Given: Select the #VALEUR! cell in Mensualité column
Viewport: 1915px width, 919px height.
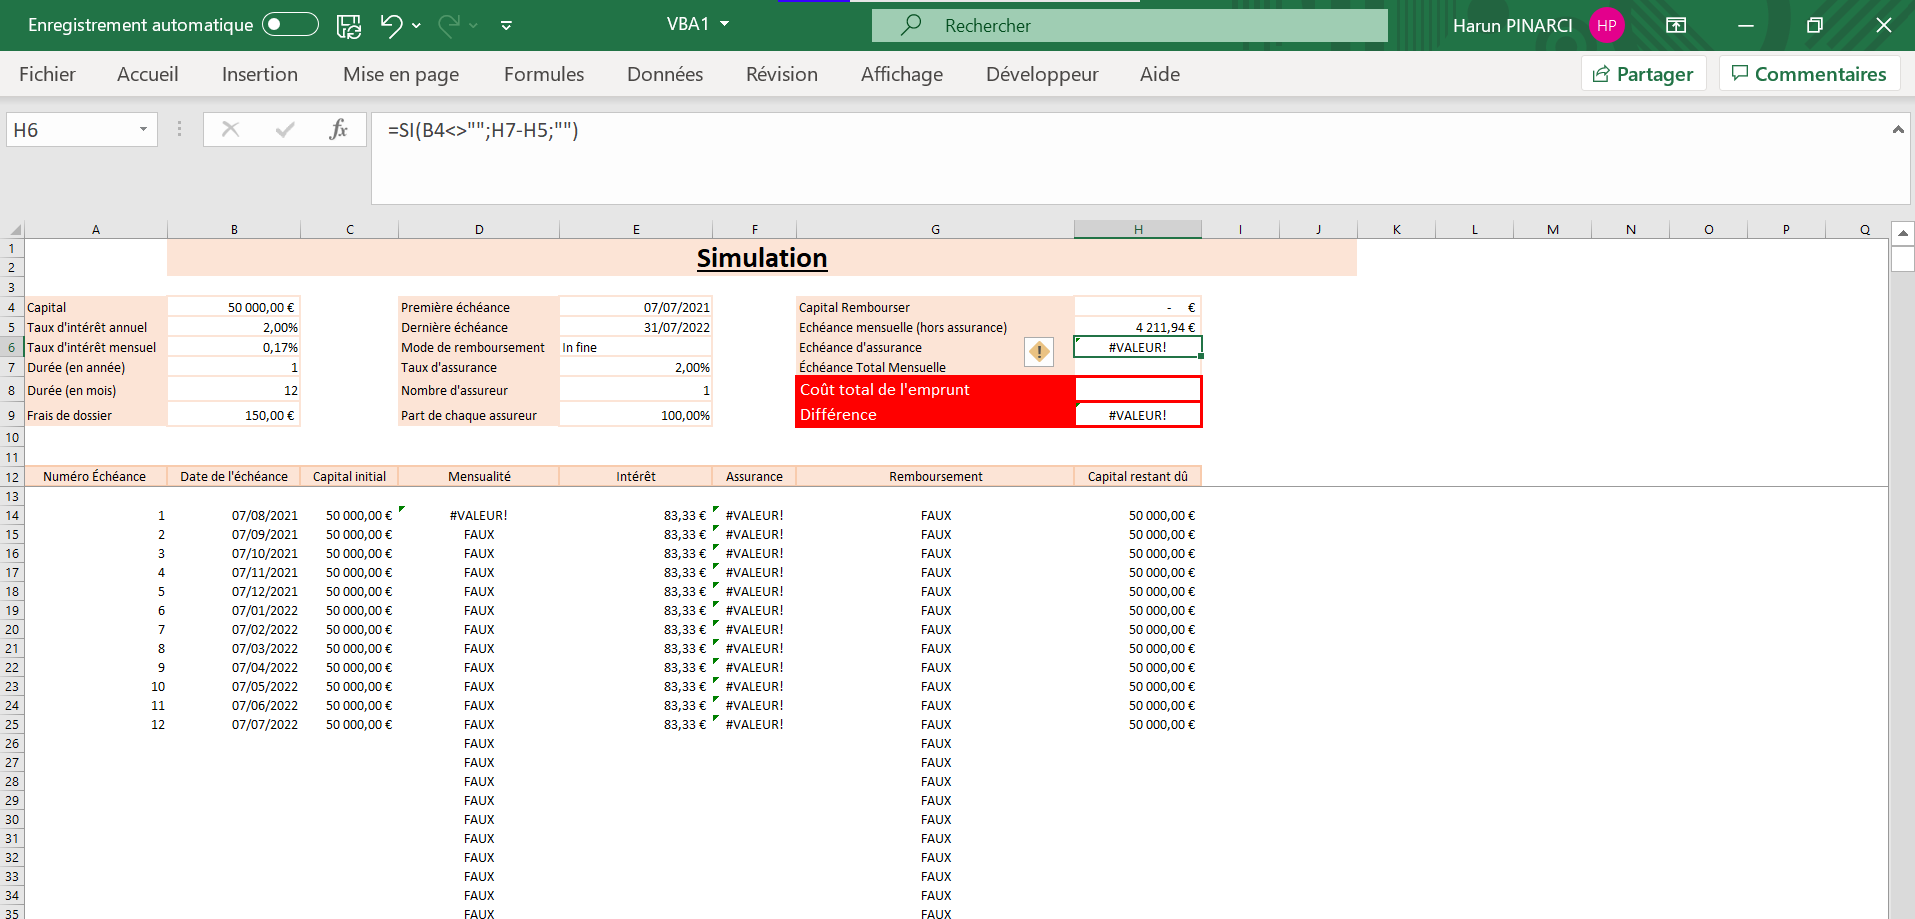Looking at the screenshot, I should (x=479, y=515).
